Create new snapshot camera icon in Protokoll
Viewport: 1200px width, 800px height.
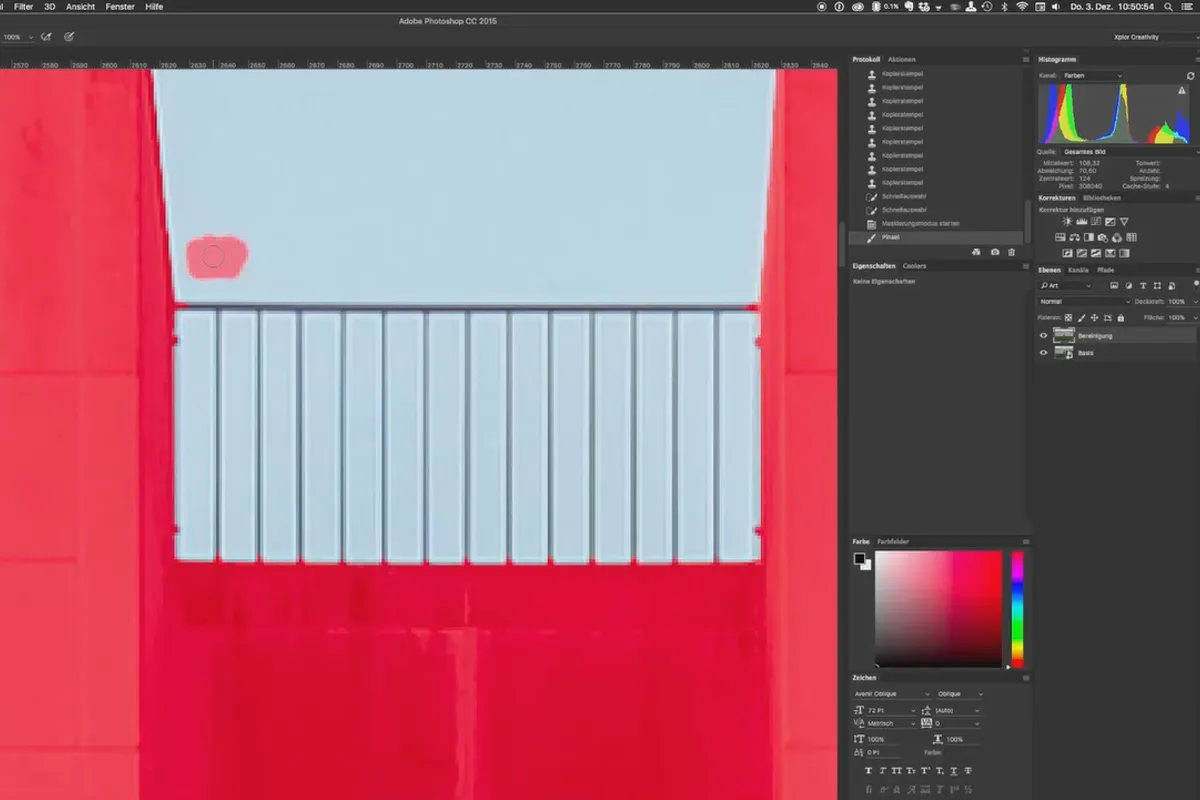pyautogui.click(x=995, y=253)
